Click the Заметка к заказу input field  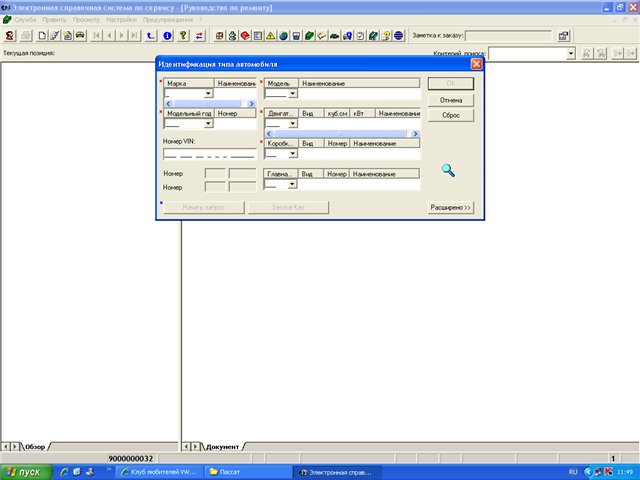tap(508, 36)
